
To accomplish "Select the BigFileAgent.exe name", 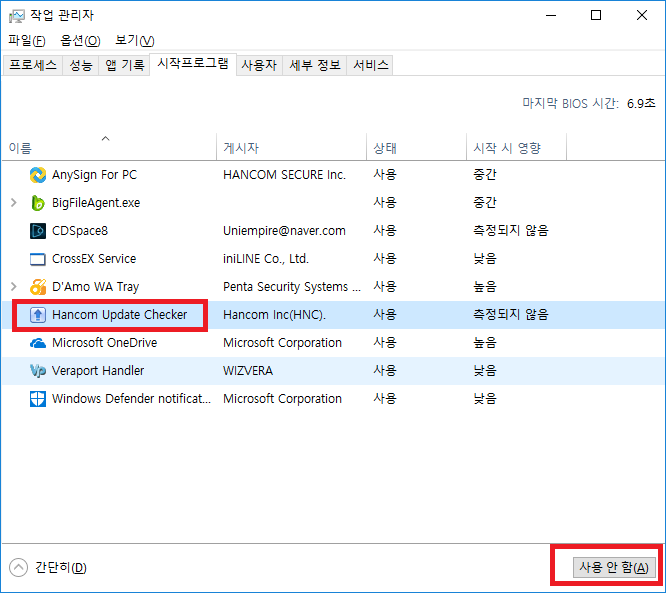I will (x=96, y=203).
